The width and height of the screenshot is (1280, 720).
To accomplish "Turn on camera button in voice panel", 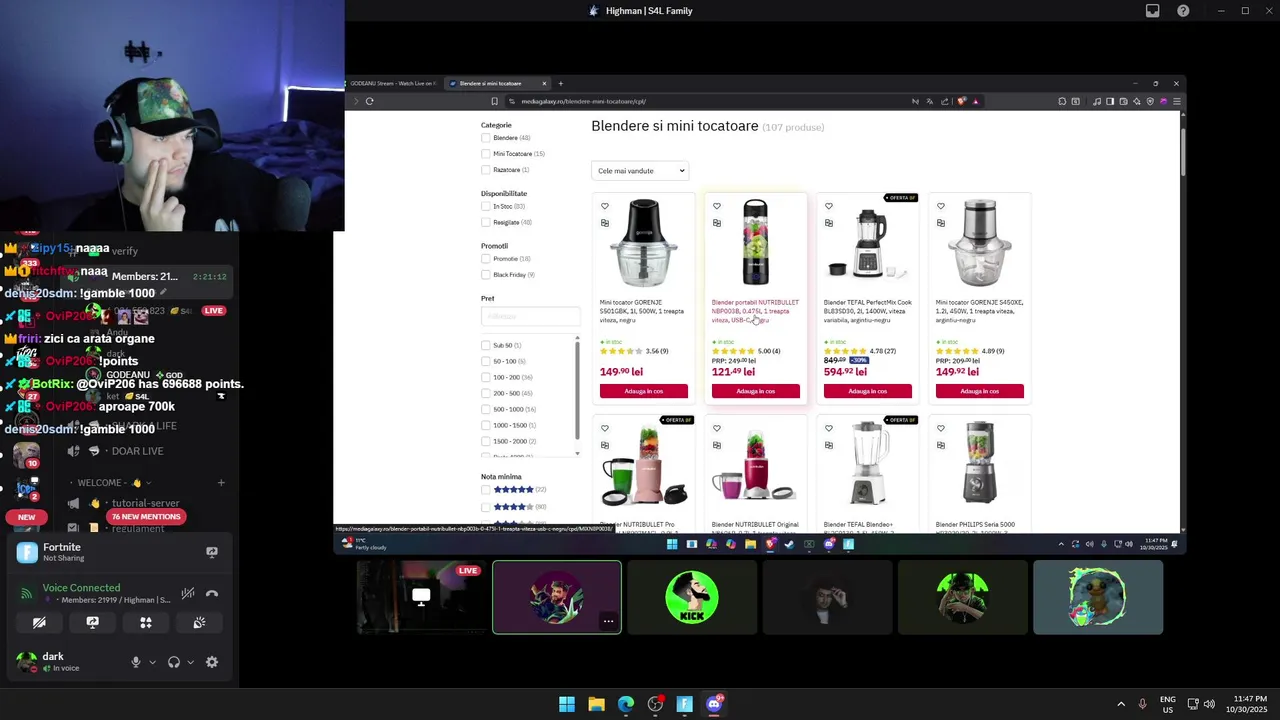I will click(x=39, y=622).
